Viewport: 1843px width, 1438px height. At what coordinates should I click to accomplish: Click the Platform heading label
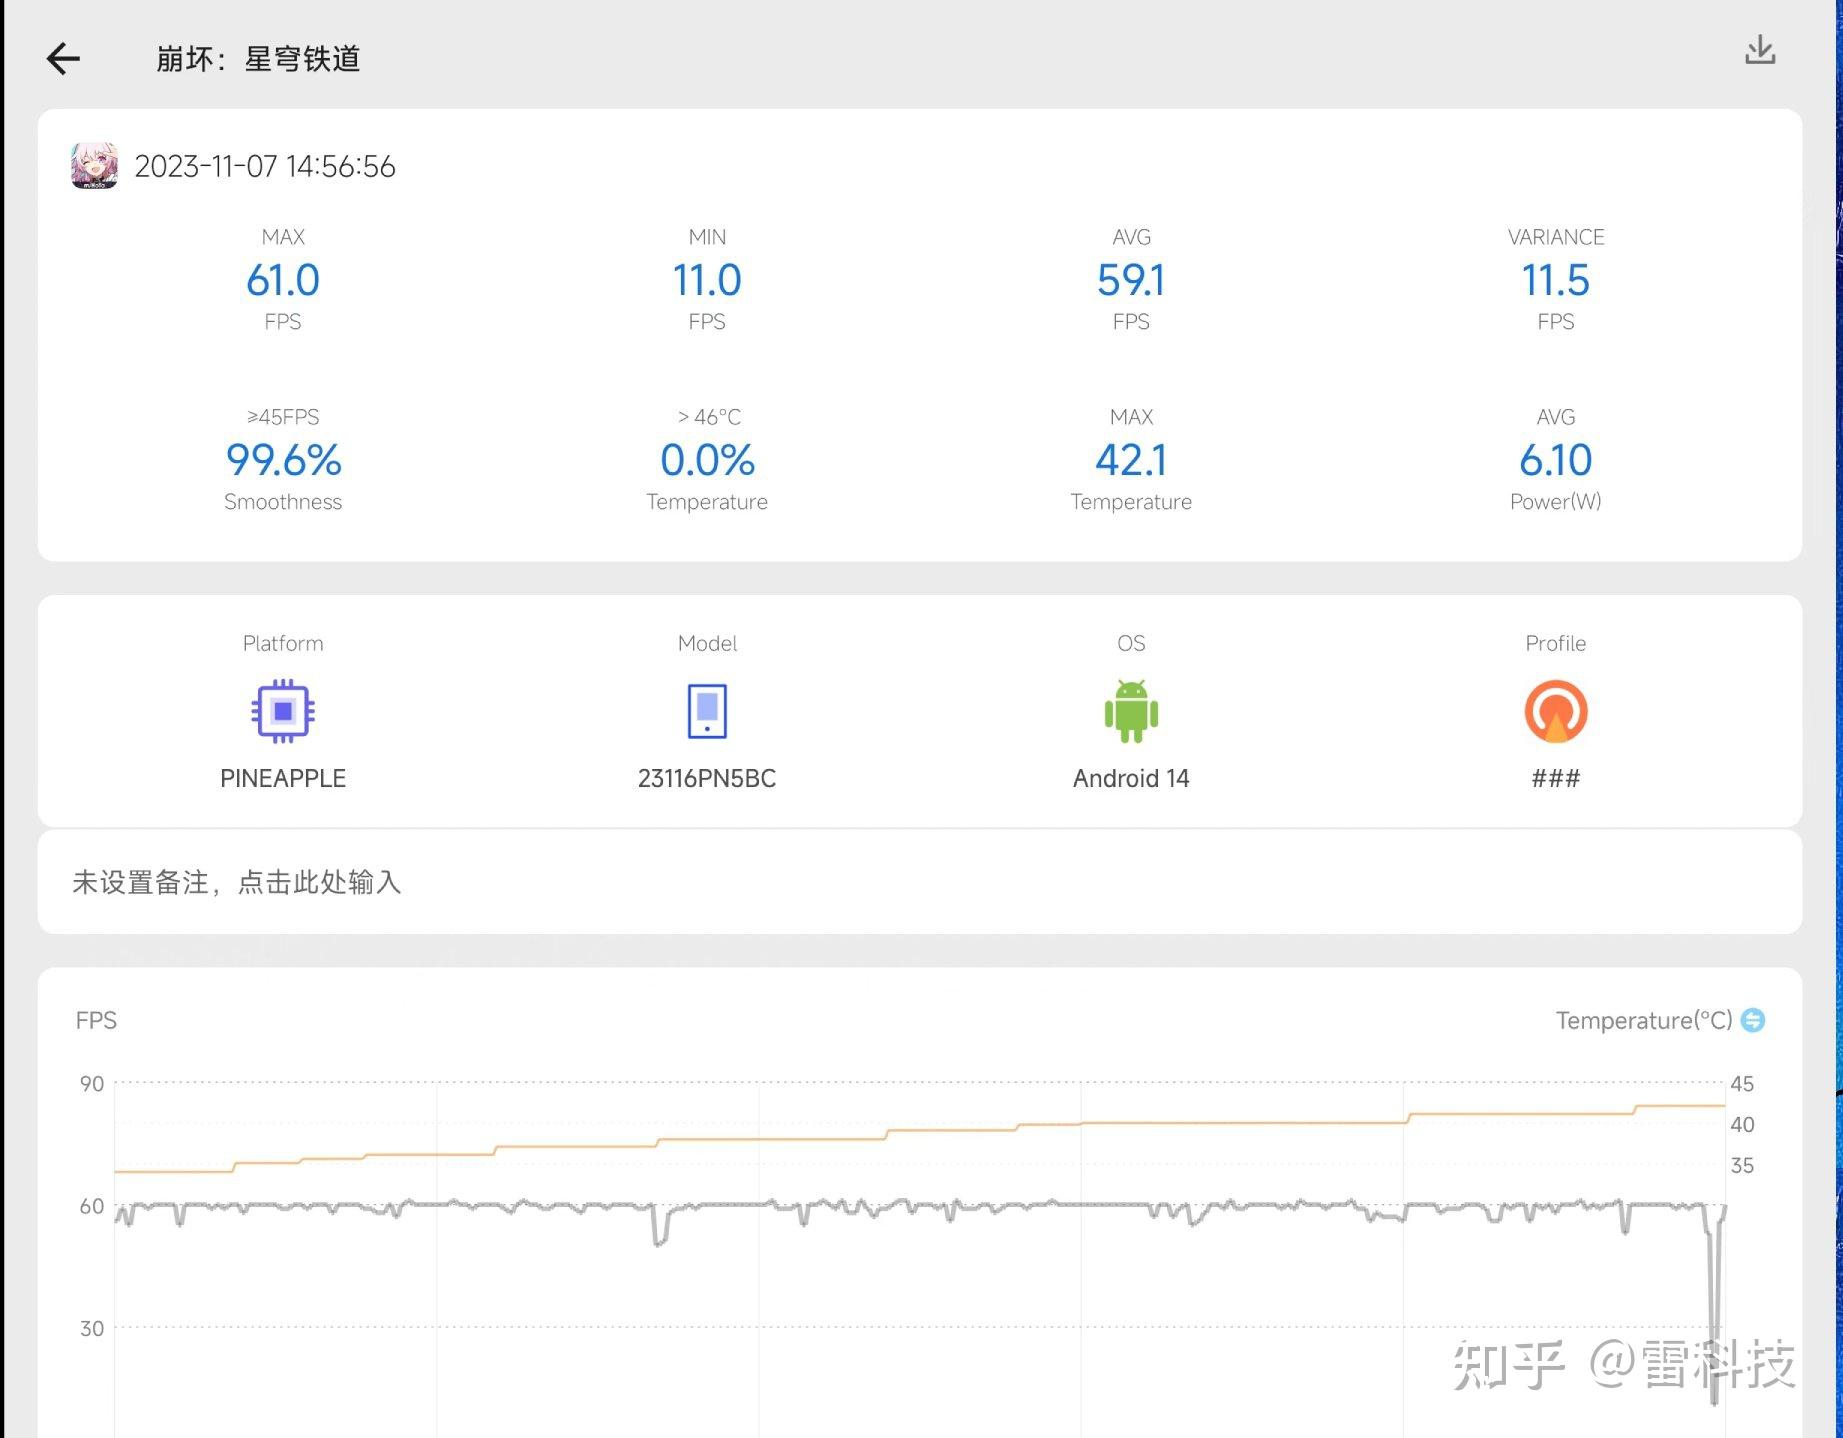pyautogui.click(x=283, y=643)
